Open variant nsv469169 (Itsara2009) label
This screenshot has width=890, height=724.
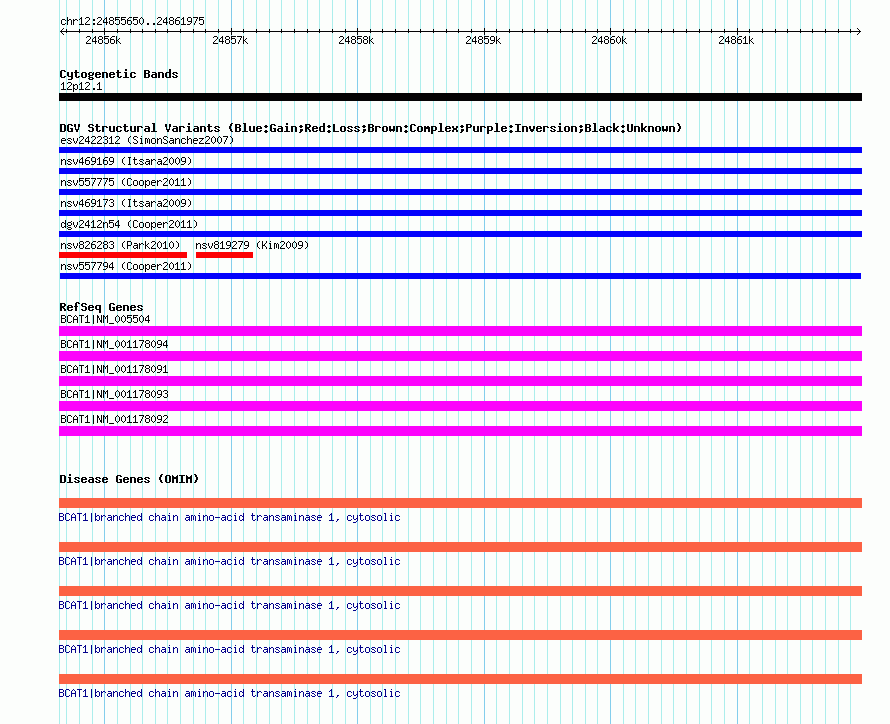point(126,161)
